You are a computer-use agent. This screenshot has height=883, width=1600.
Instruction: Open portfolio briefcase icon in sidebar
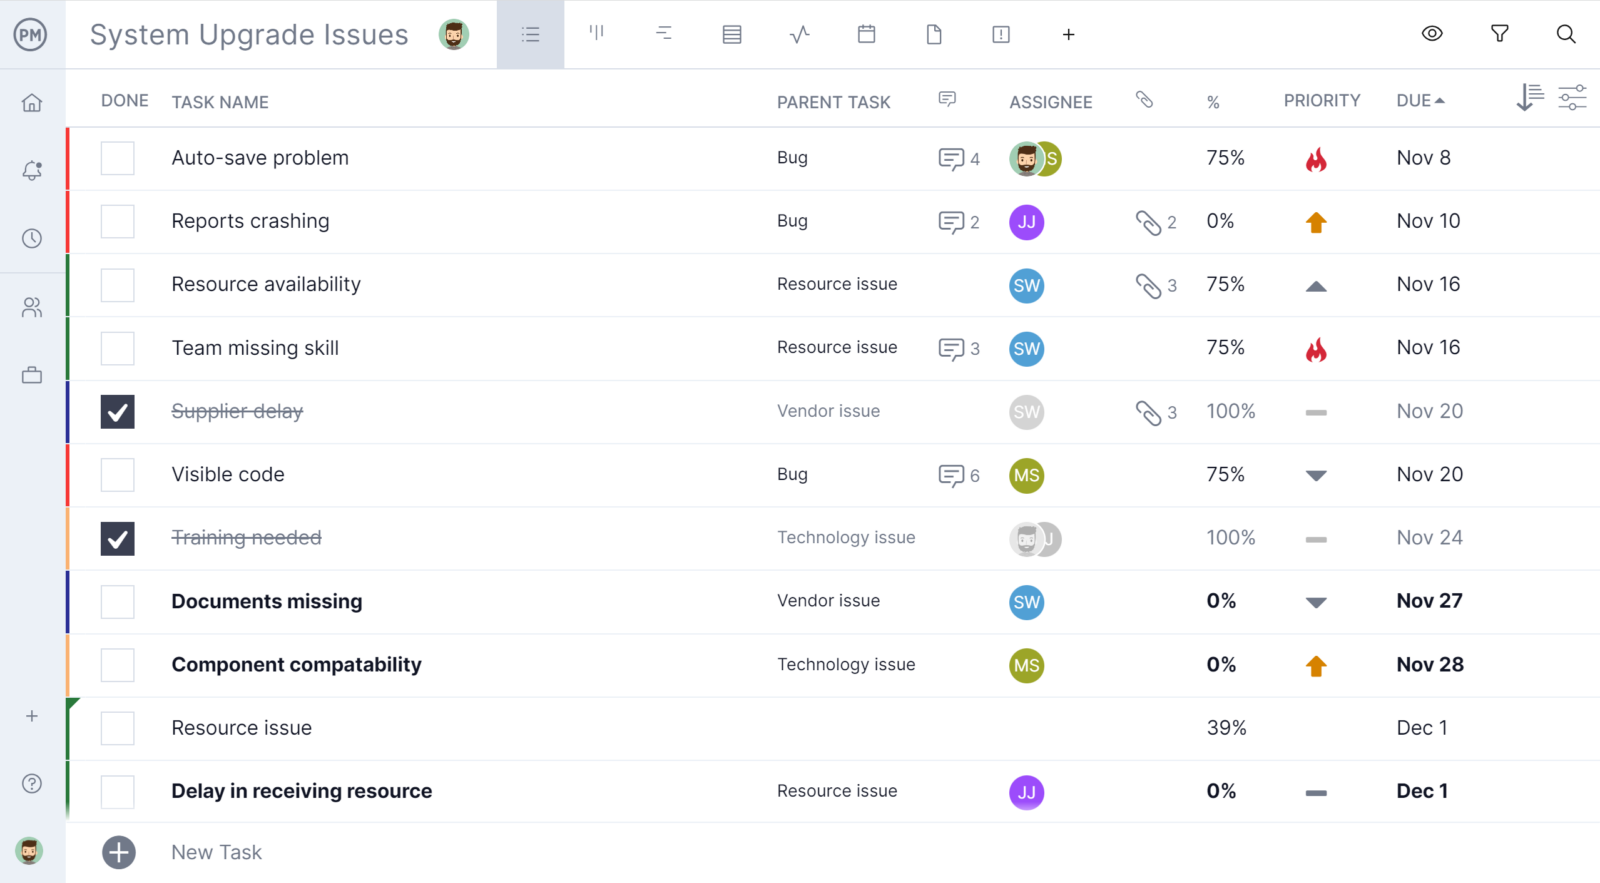click(32, 375)
